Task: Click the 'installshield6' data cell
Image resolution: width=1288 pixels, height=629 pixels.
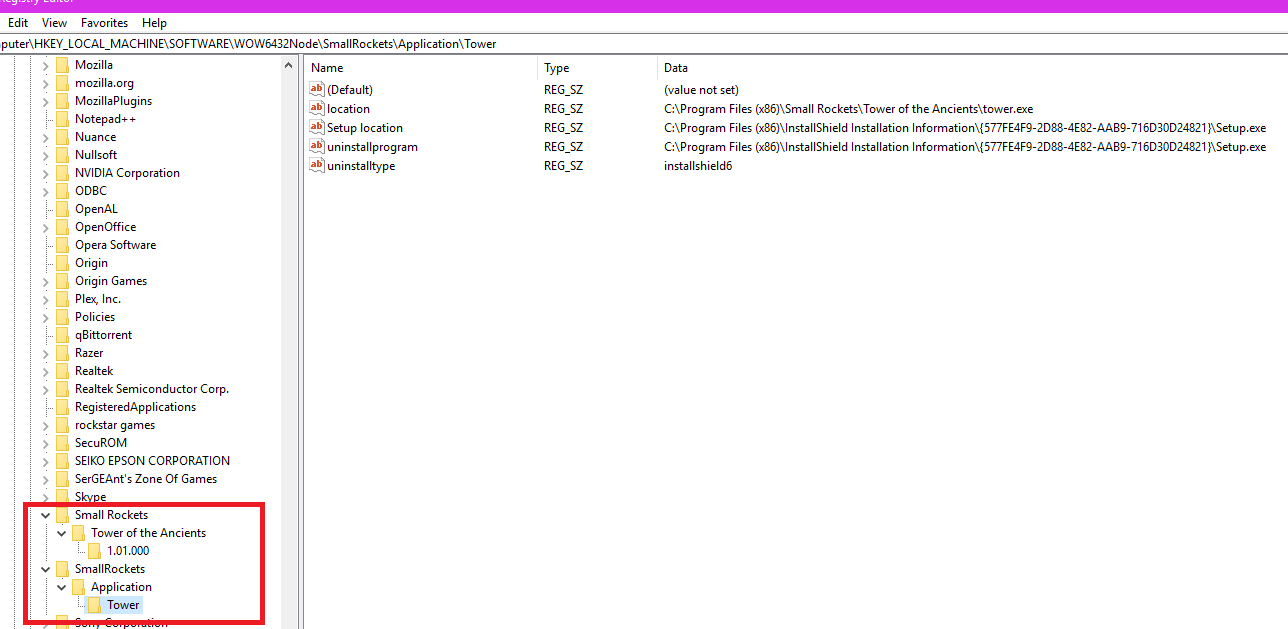Action: 698,166
